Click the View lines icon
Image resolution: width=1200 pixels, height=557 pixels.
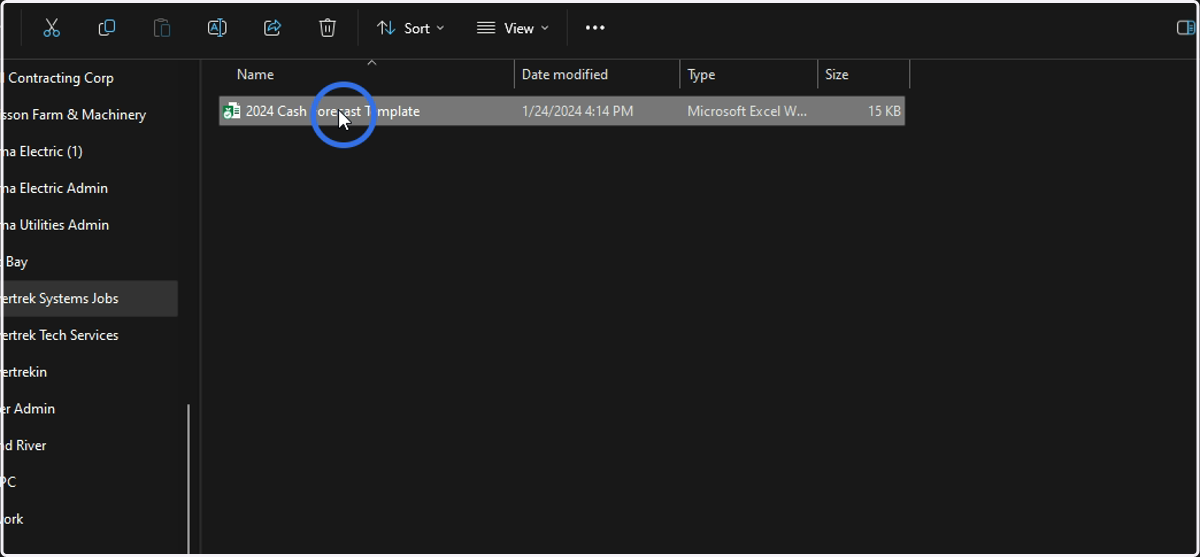[x=486, y=28]
